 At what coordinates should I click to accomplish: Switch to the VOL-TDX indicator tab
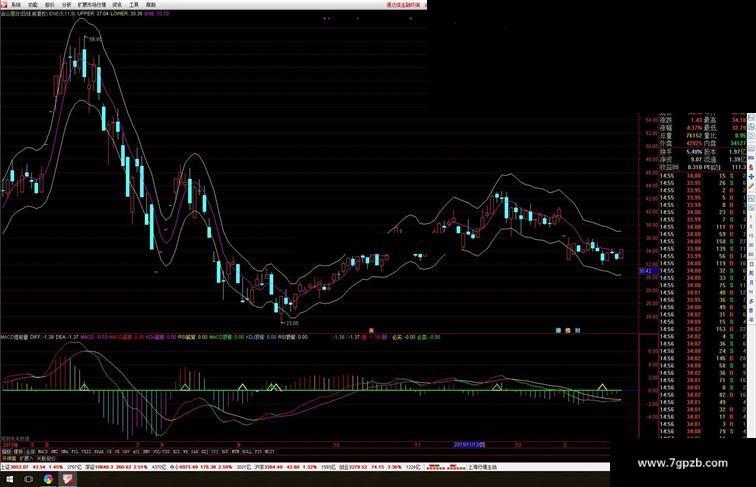coord(162,452)
